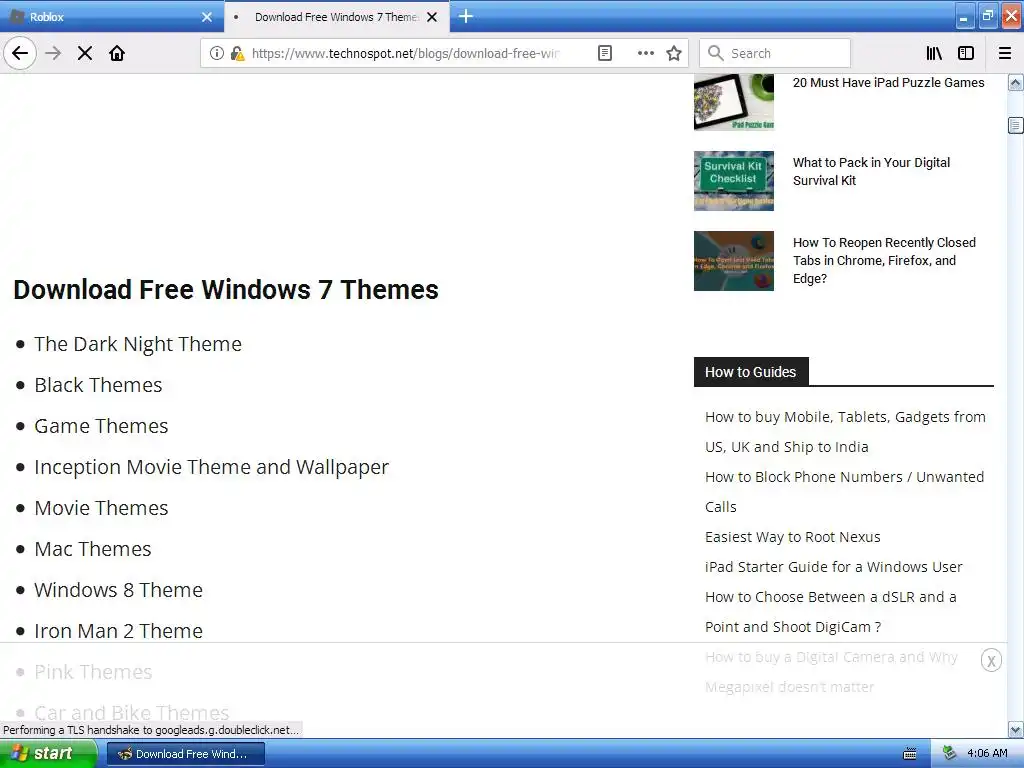The height and width of the screenshot is (768, 1024).
Task: Open the page actions three-dot menu
Action: (645, 53)
